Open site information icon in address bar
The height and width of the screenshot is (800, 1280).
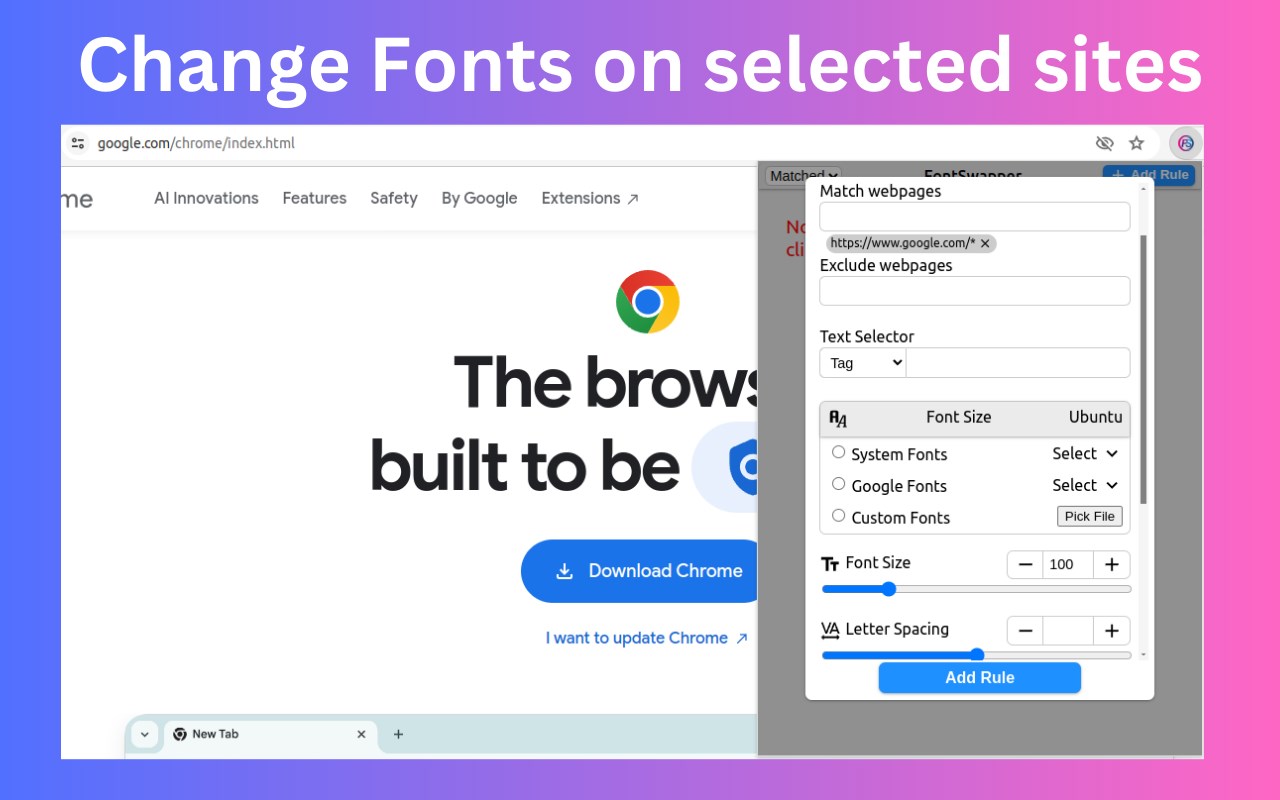[78, 143]
